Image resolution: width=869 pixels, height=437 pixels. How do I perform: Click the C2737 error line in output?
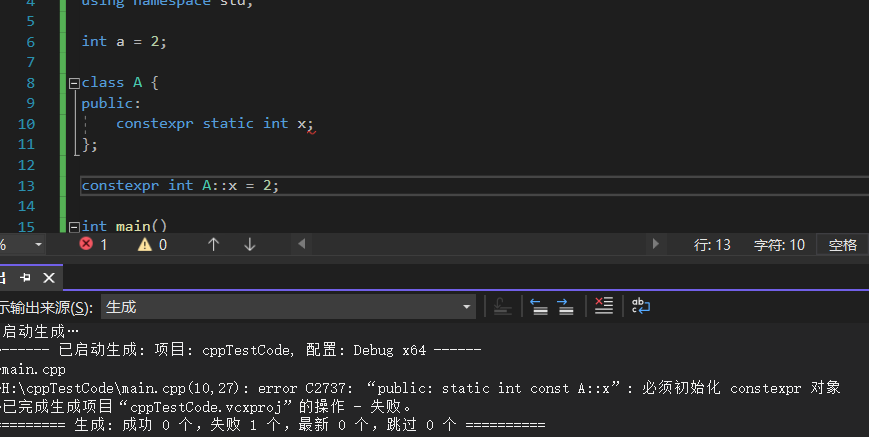[420, 388]
